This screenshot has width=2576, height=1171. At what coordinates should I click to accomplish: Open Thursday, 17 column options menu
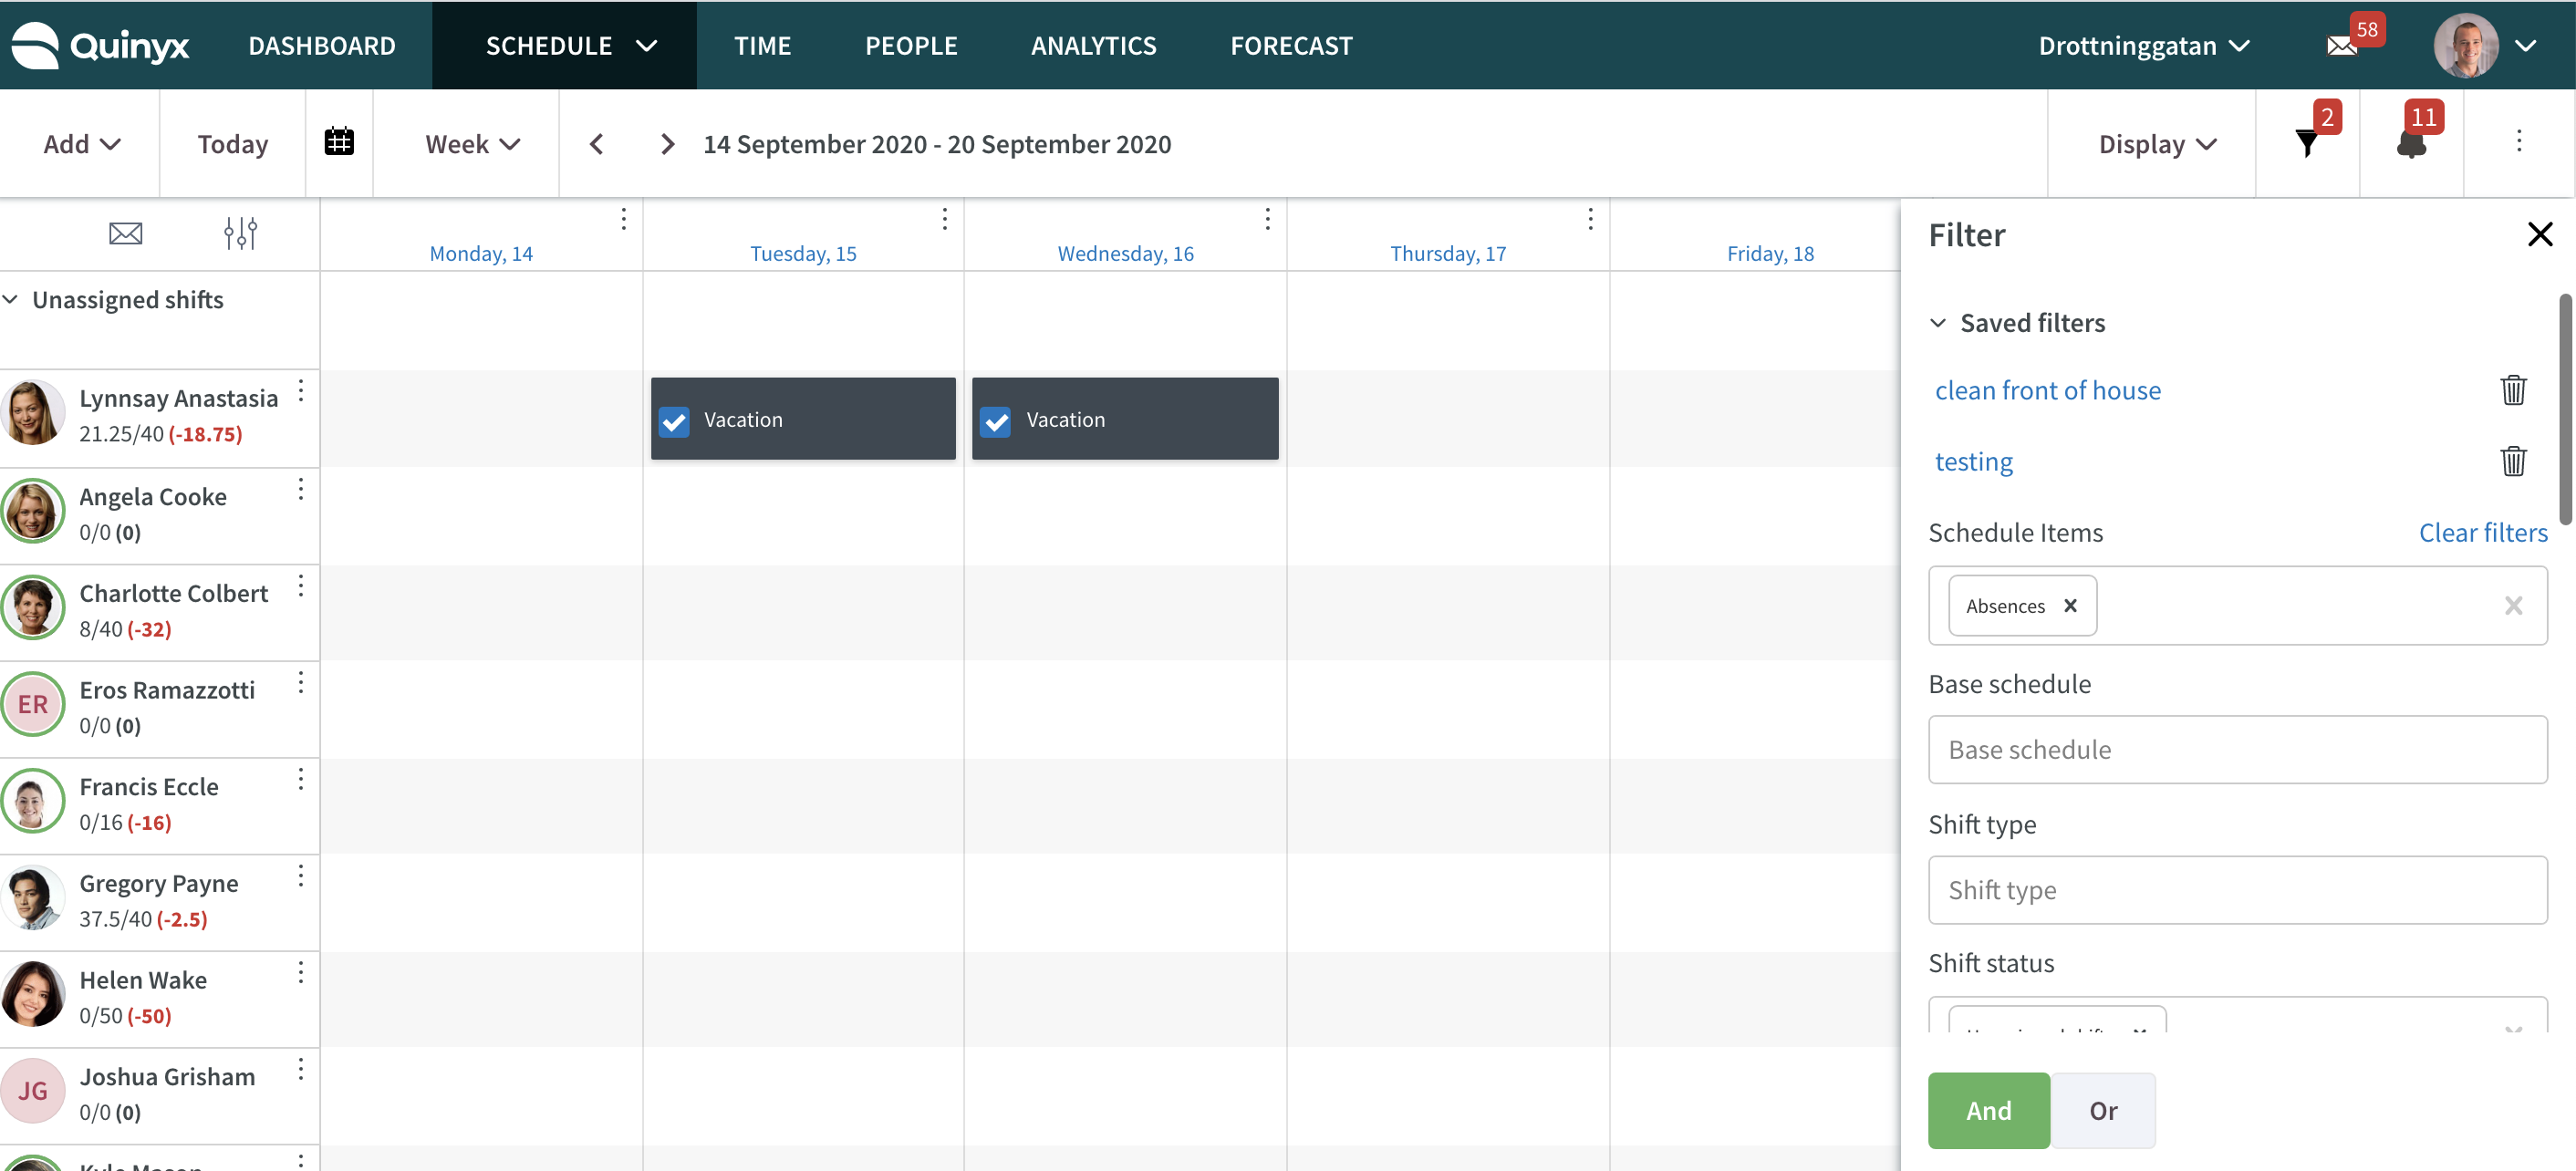(x=1590, y=219)
